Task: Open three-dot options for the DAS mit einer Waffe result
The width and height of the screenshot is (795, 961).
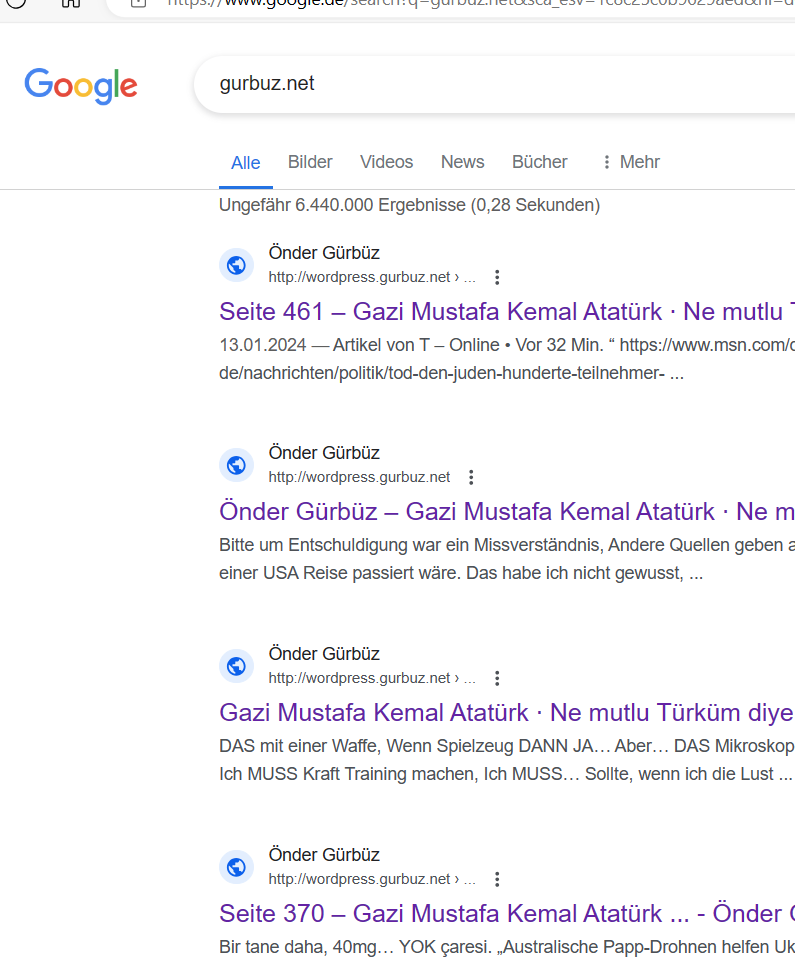Action: click(x=497, y=678)
